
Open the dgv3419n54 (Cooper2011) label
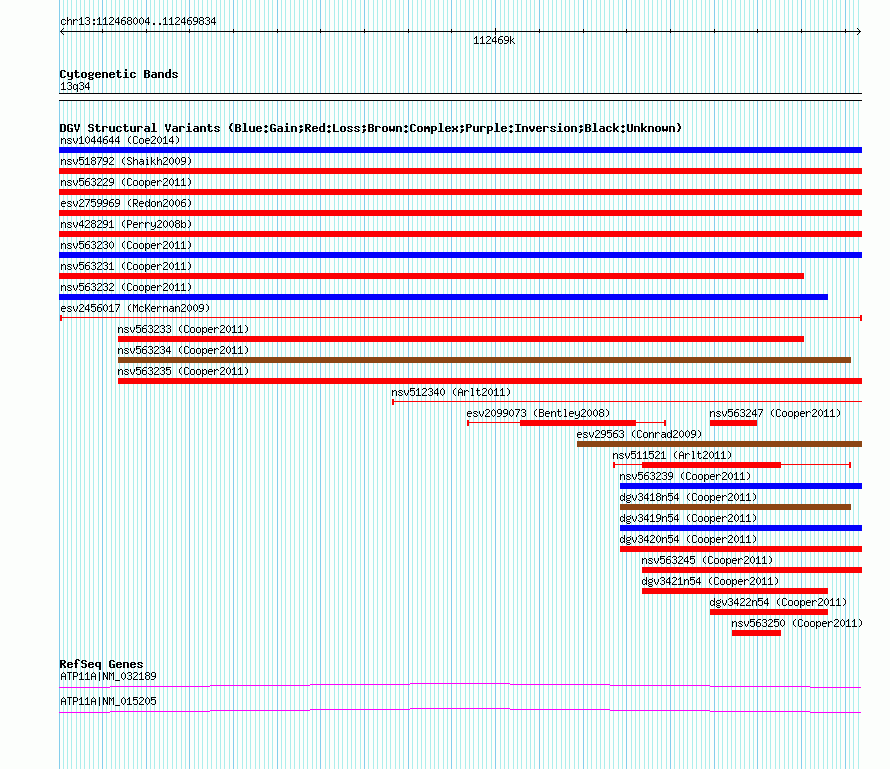click(x=688, y=518)
